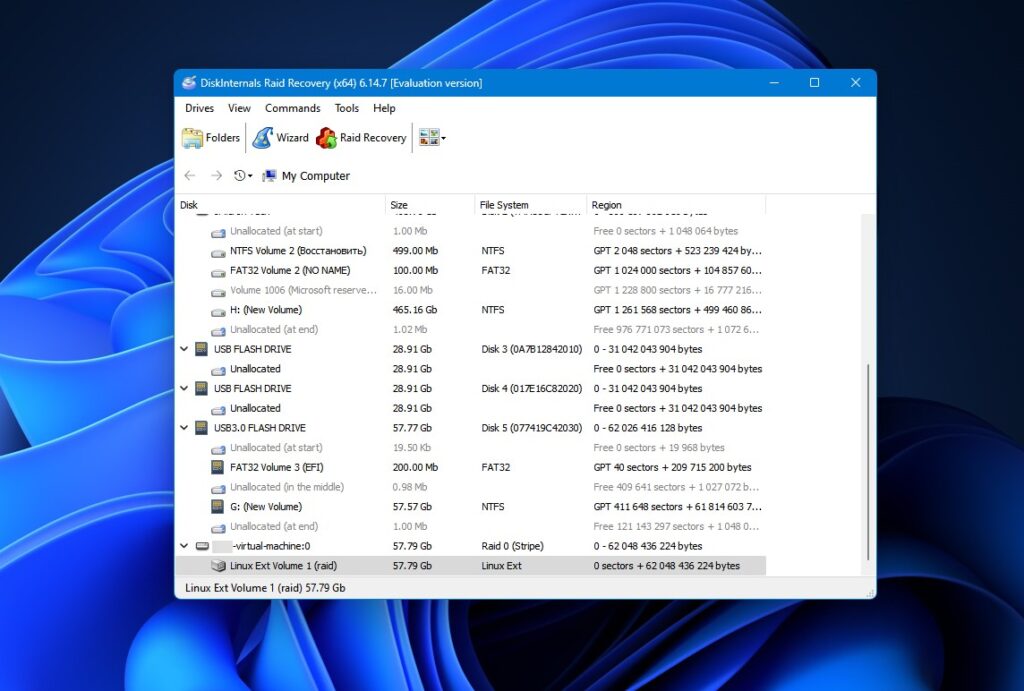Open the Drives menu
This screenshot has height=691, width=1024.
198,108
